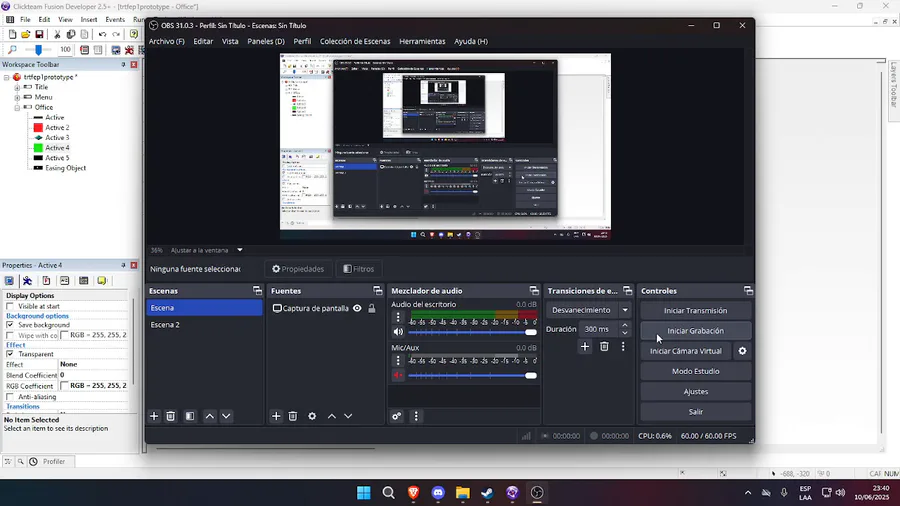Open Steam from the taskbar
The width and height of the screenshot is (900, 506).
point(487,492)
